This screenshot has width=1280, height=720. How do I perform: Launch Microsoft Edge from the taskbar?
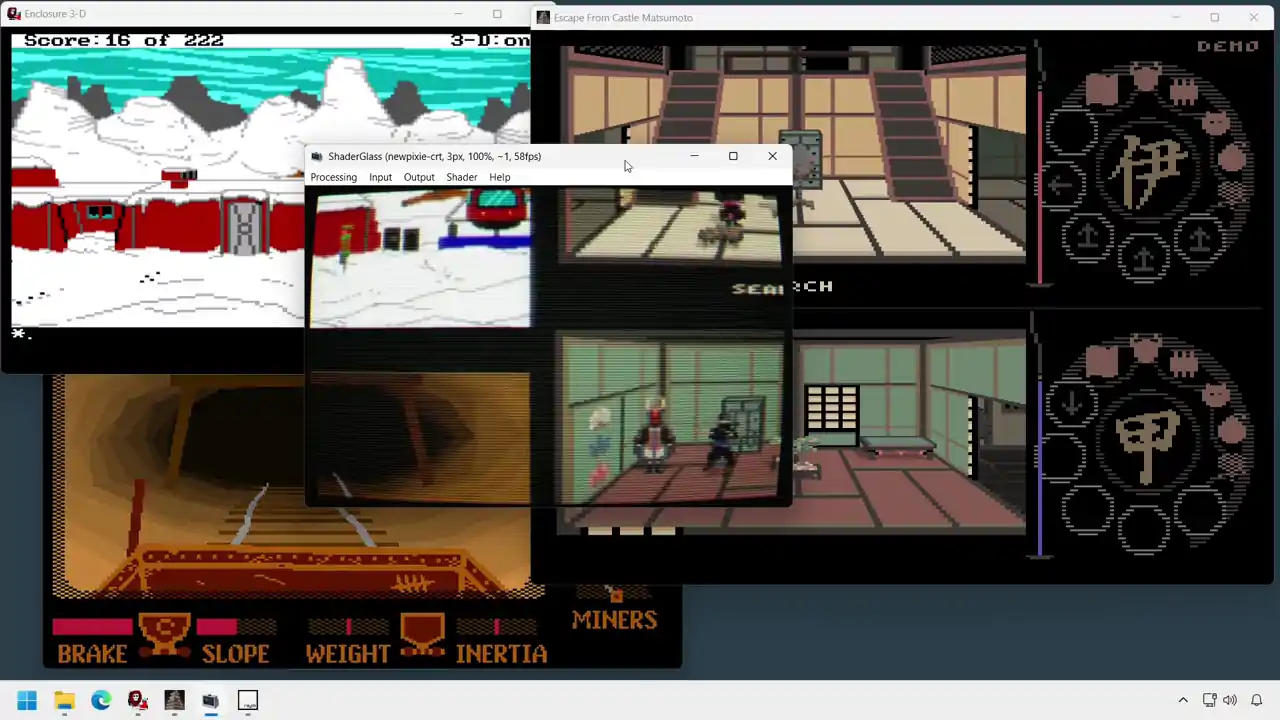click(x=101, y=700)
